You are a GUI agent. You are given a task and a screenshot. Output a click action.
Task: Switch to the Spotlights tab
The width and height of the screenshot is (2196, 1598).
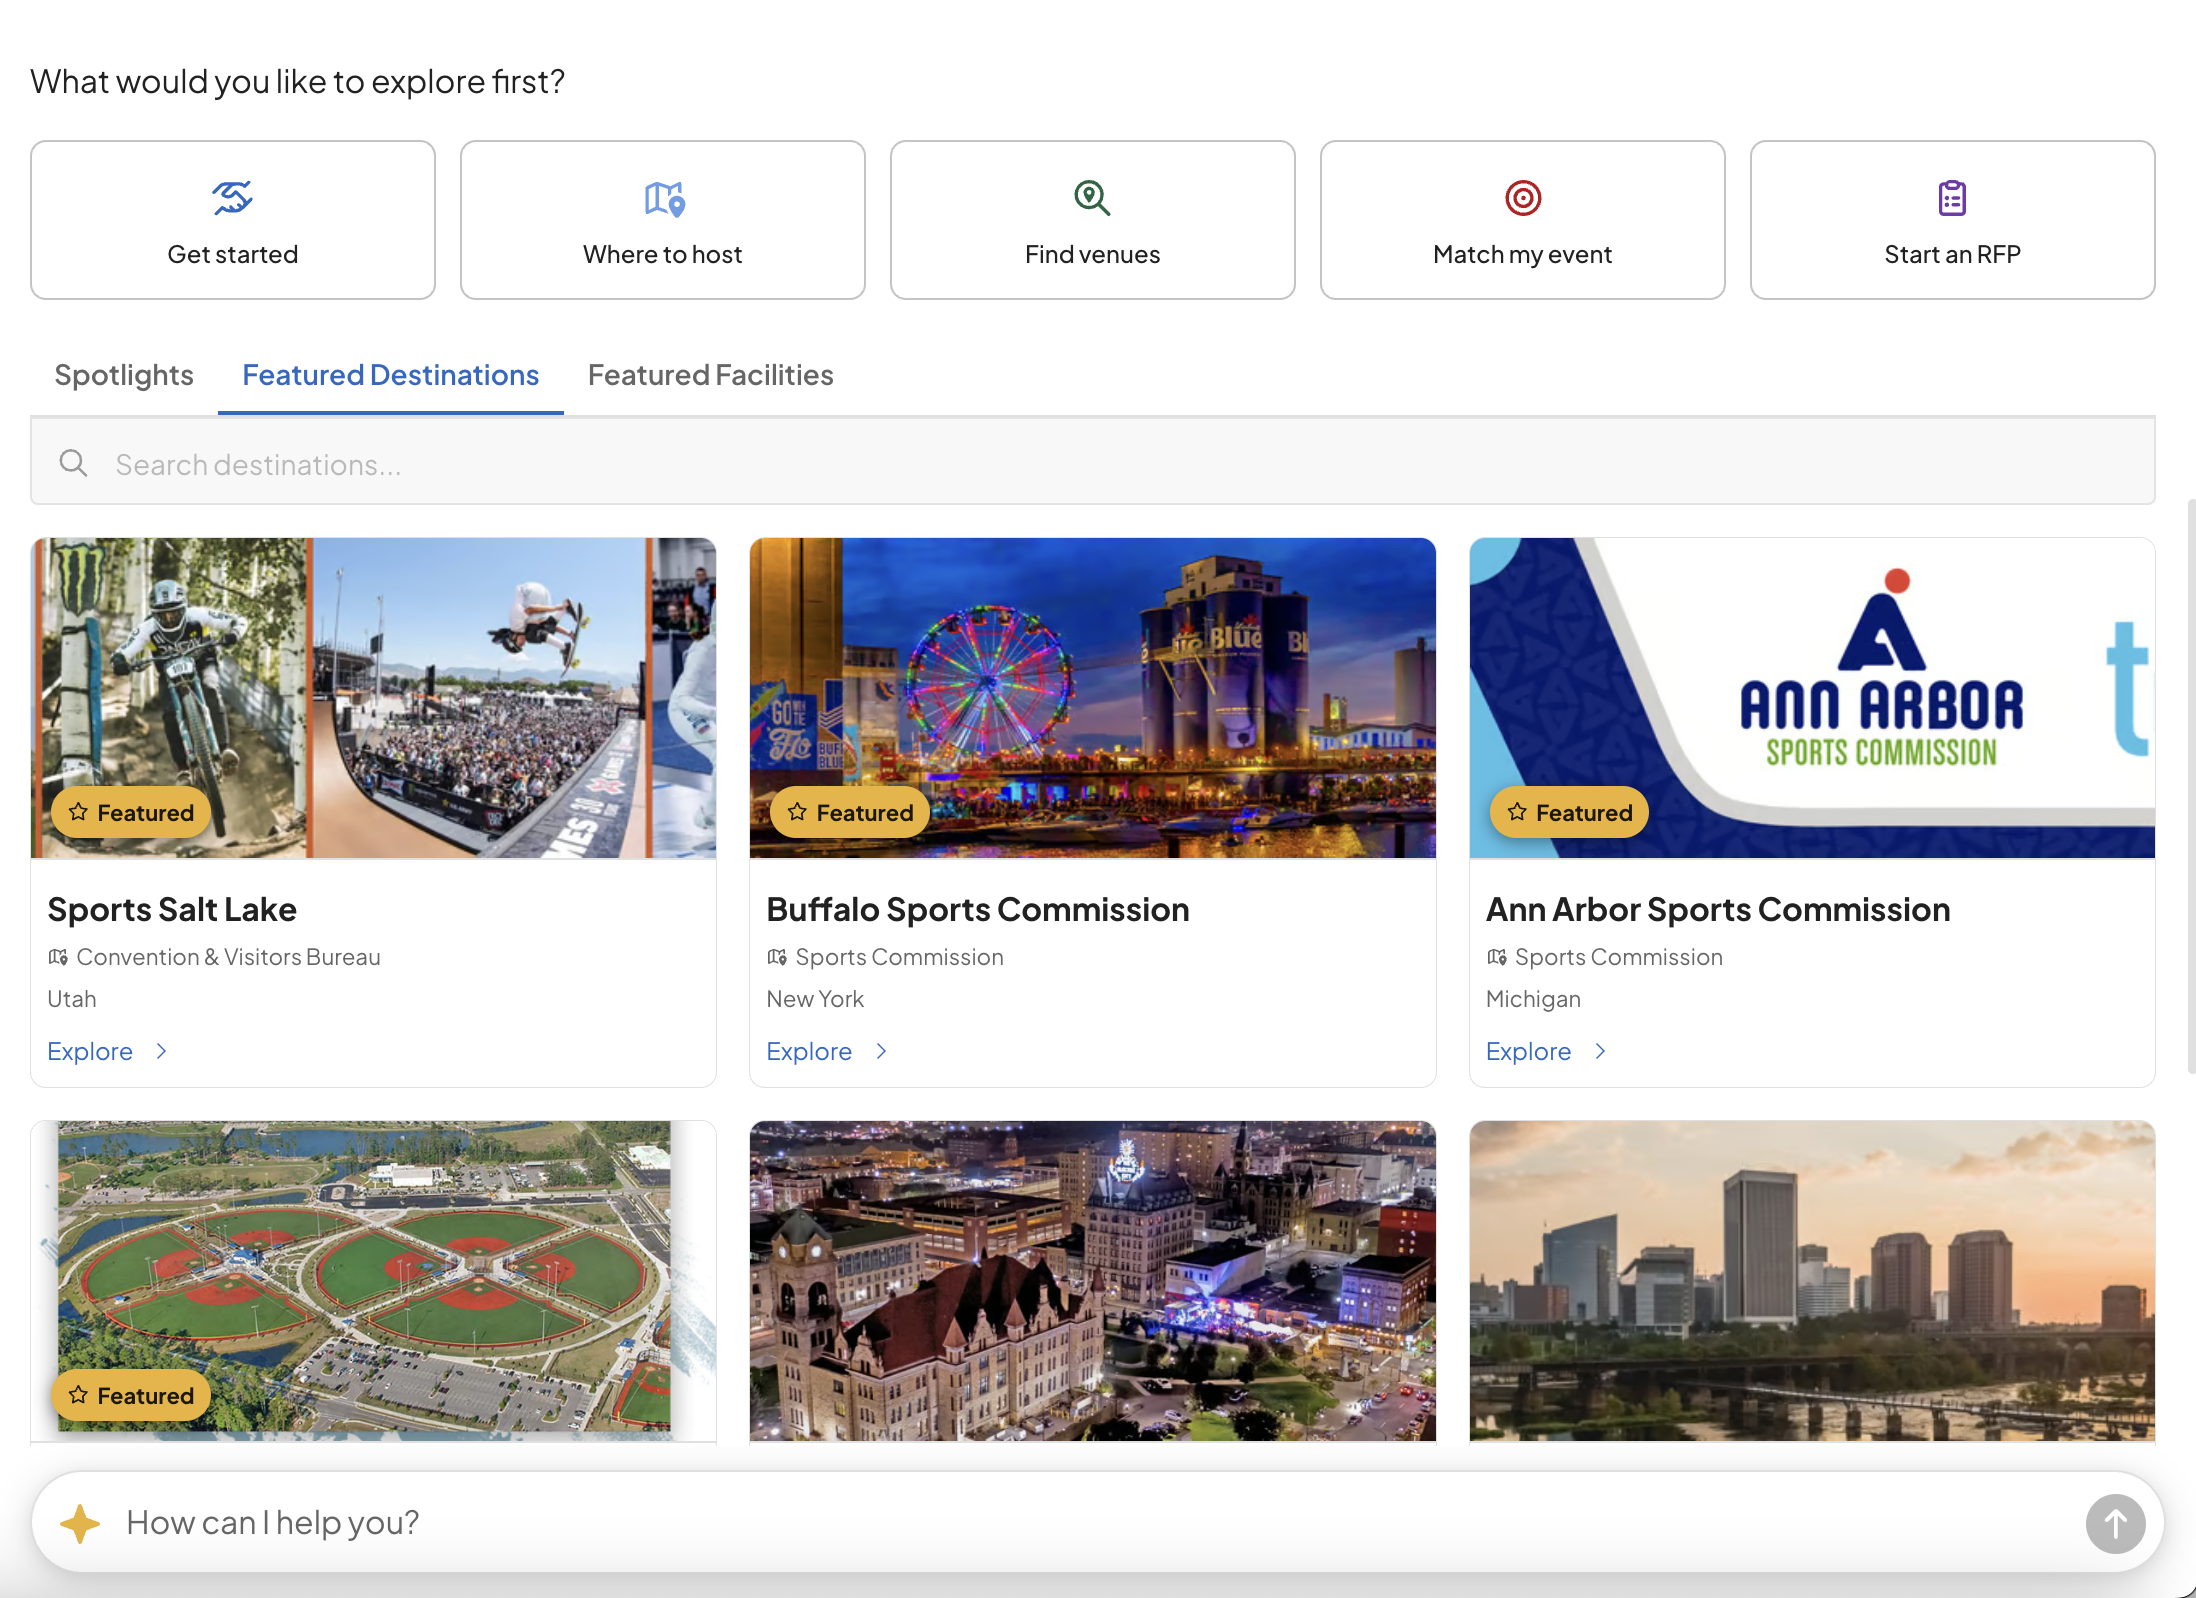[x=124, y=375]
